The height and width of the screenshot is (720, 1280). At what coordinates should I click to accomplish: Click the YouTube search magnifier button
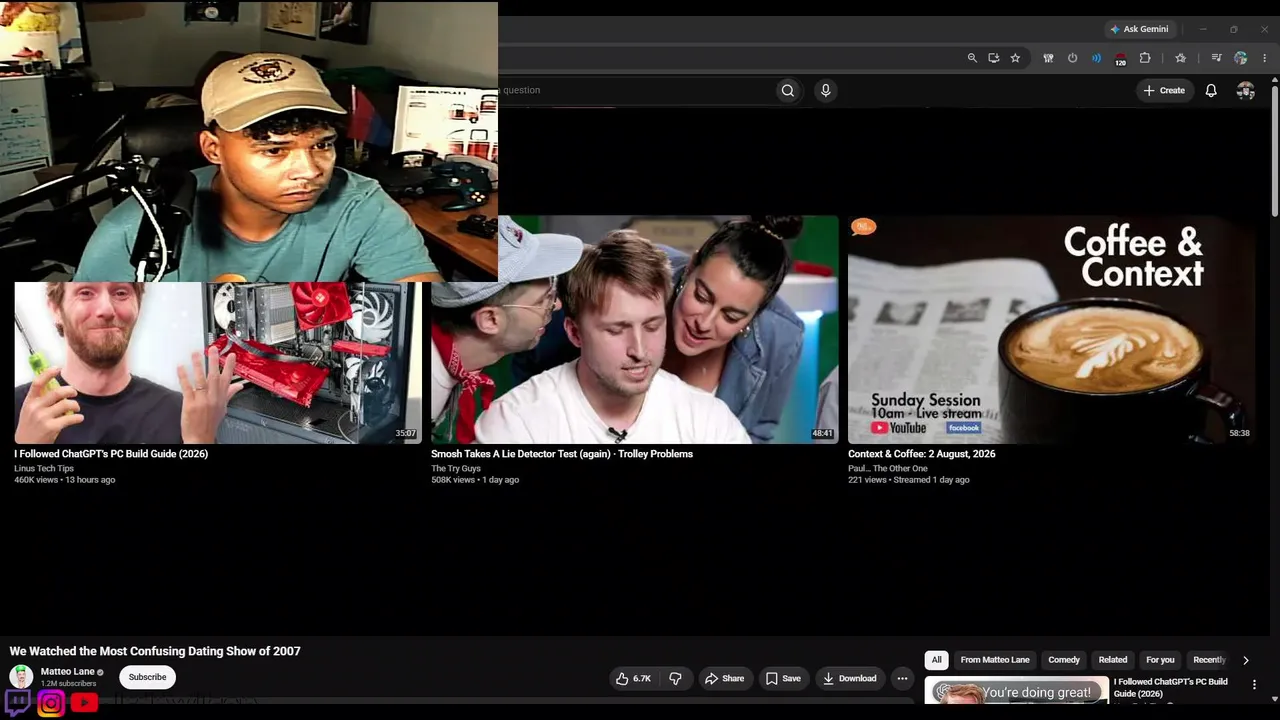[788, 91]
